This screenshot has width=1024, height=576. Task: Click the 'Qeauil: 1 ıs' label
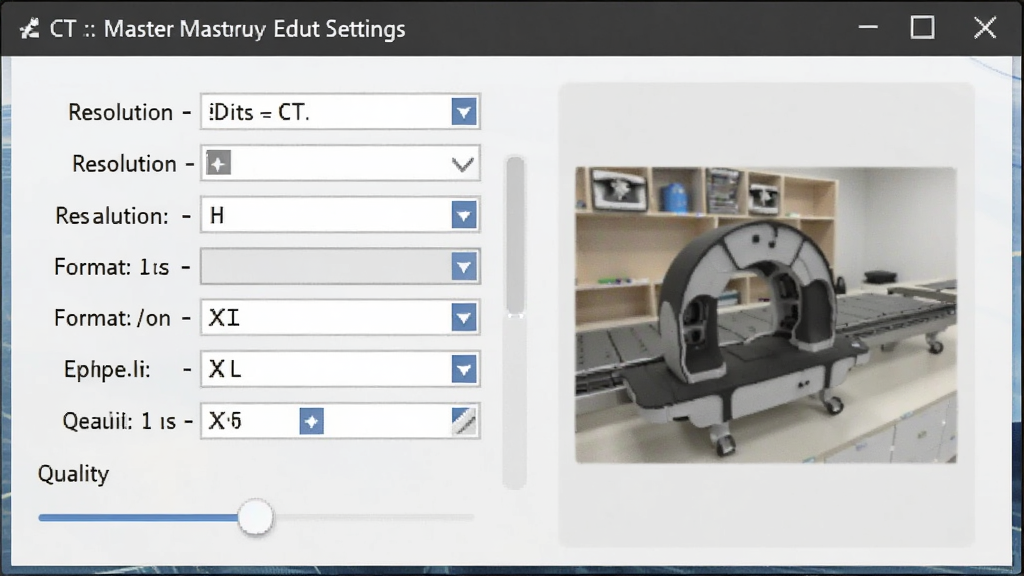coord(119,421)
